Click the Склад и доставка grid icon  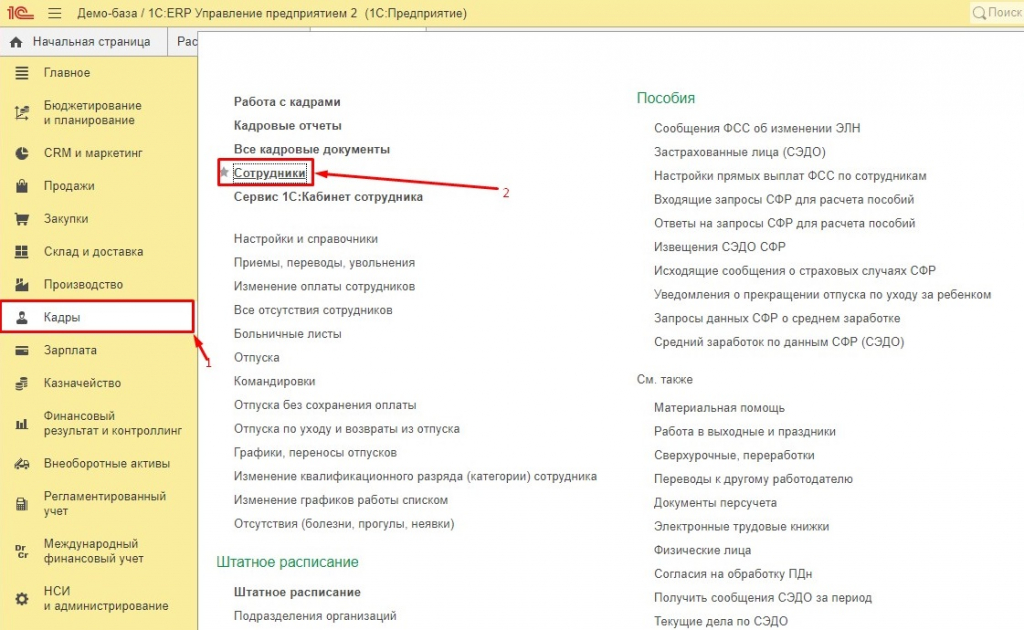click(22, 251)
